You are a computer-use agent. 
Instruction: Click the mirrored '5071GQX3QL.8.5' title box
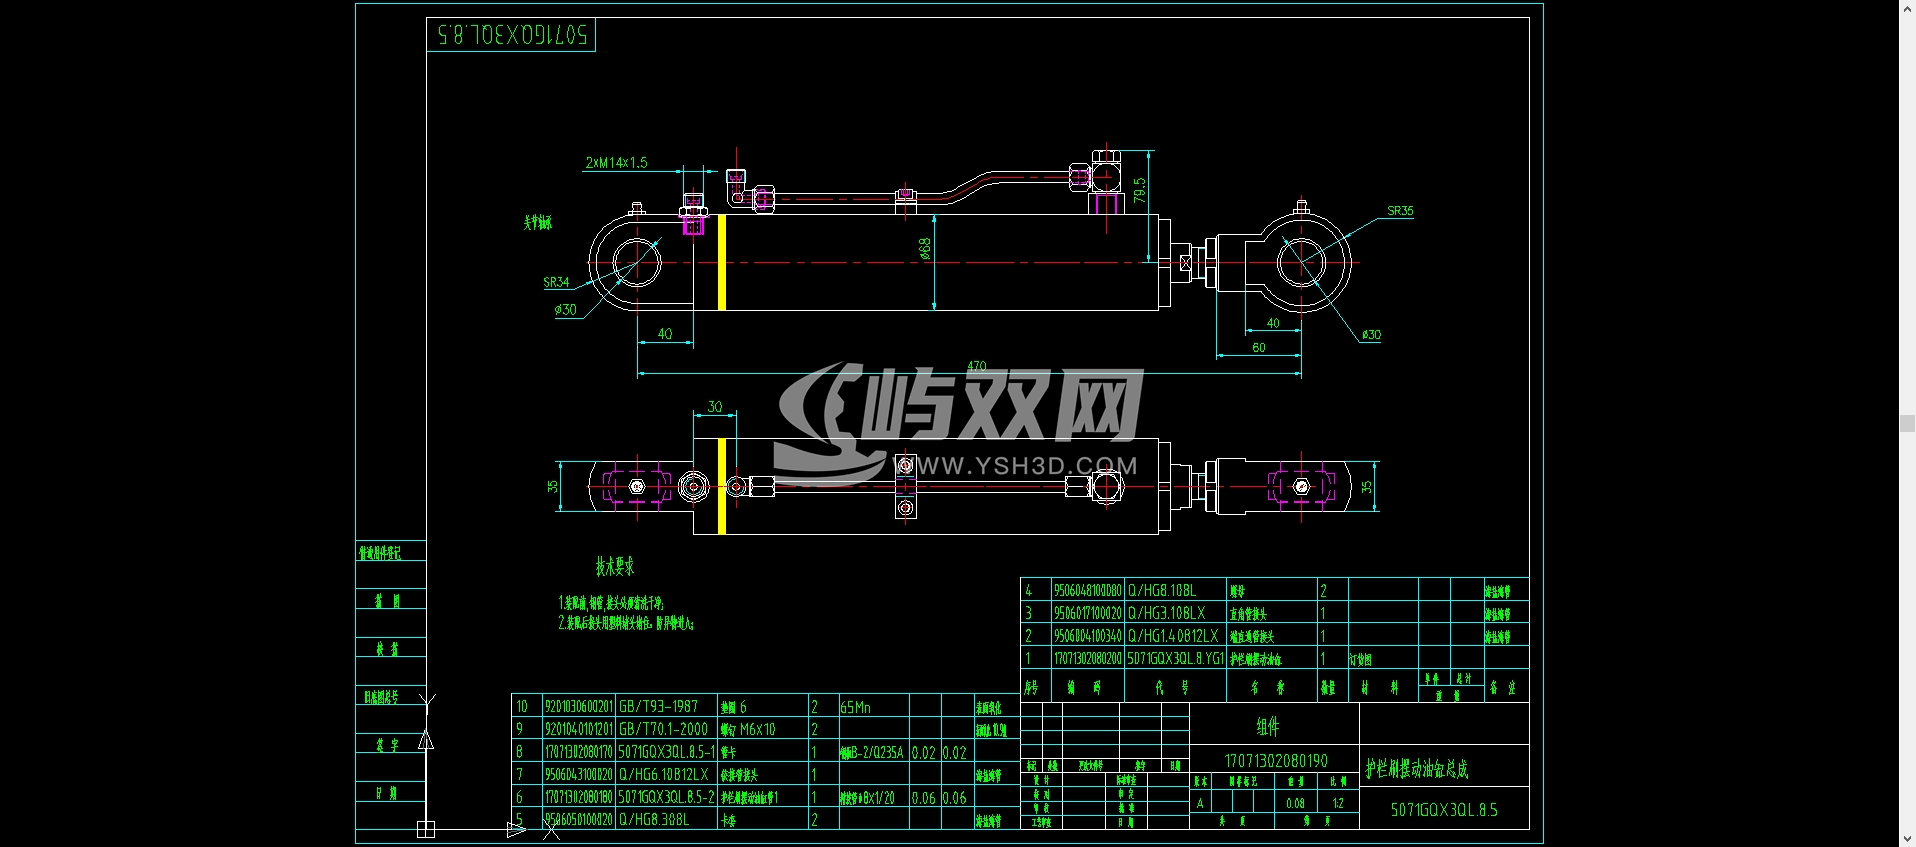(512, 35)
